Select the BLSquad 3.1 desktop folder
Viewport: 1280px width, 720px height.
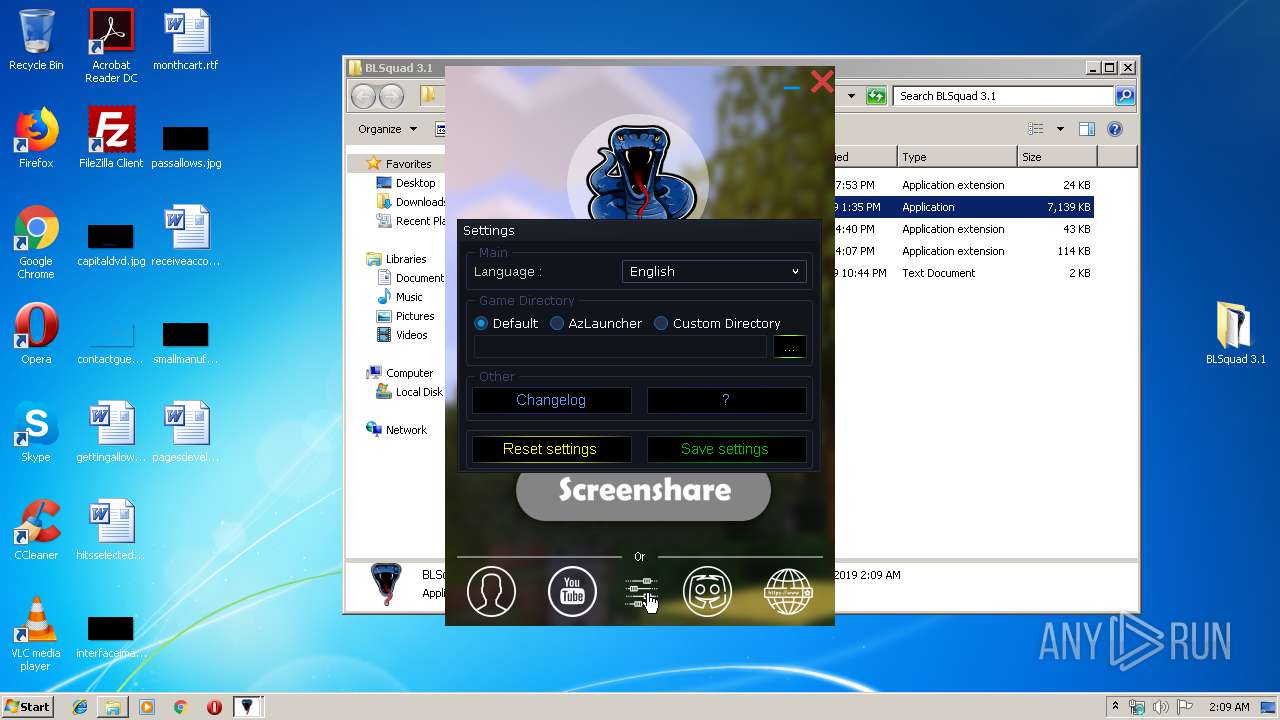pyautogui.click(x=1235, y=334)
